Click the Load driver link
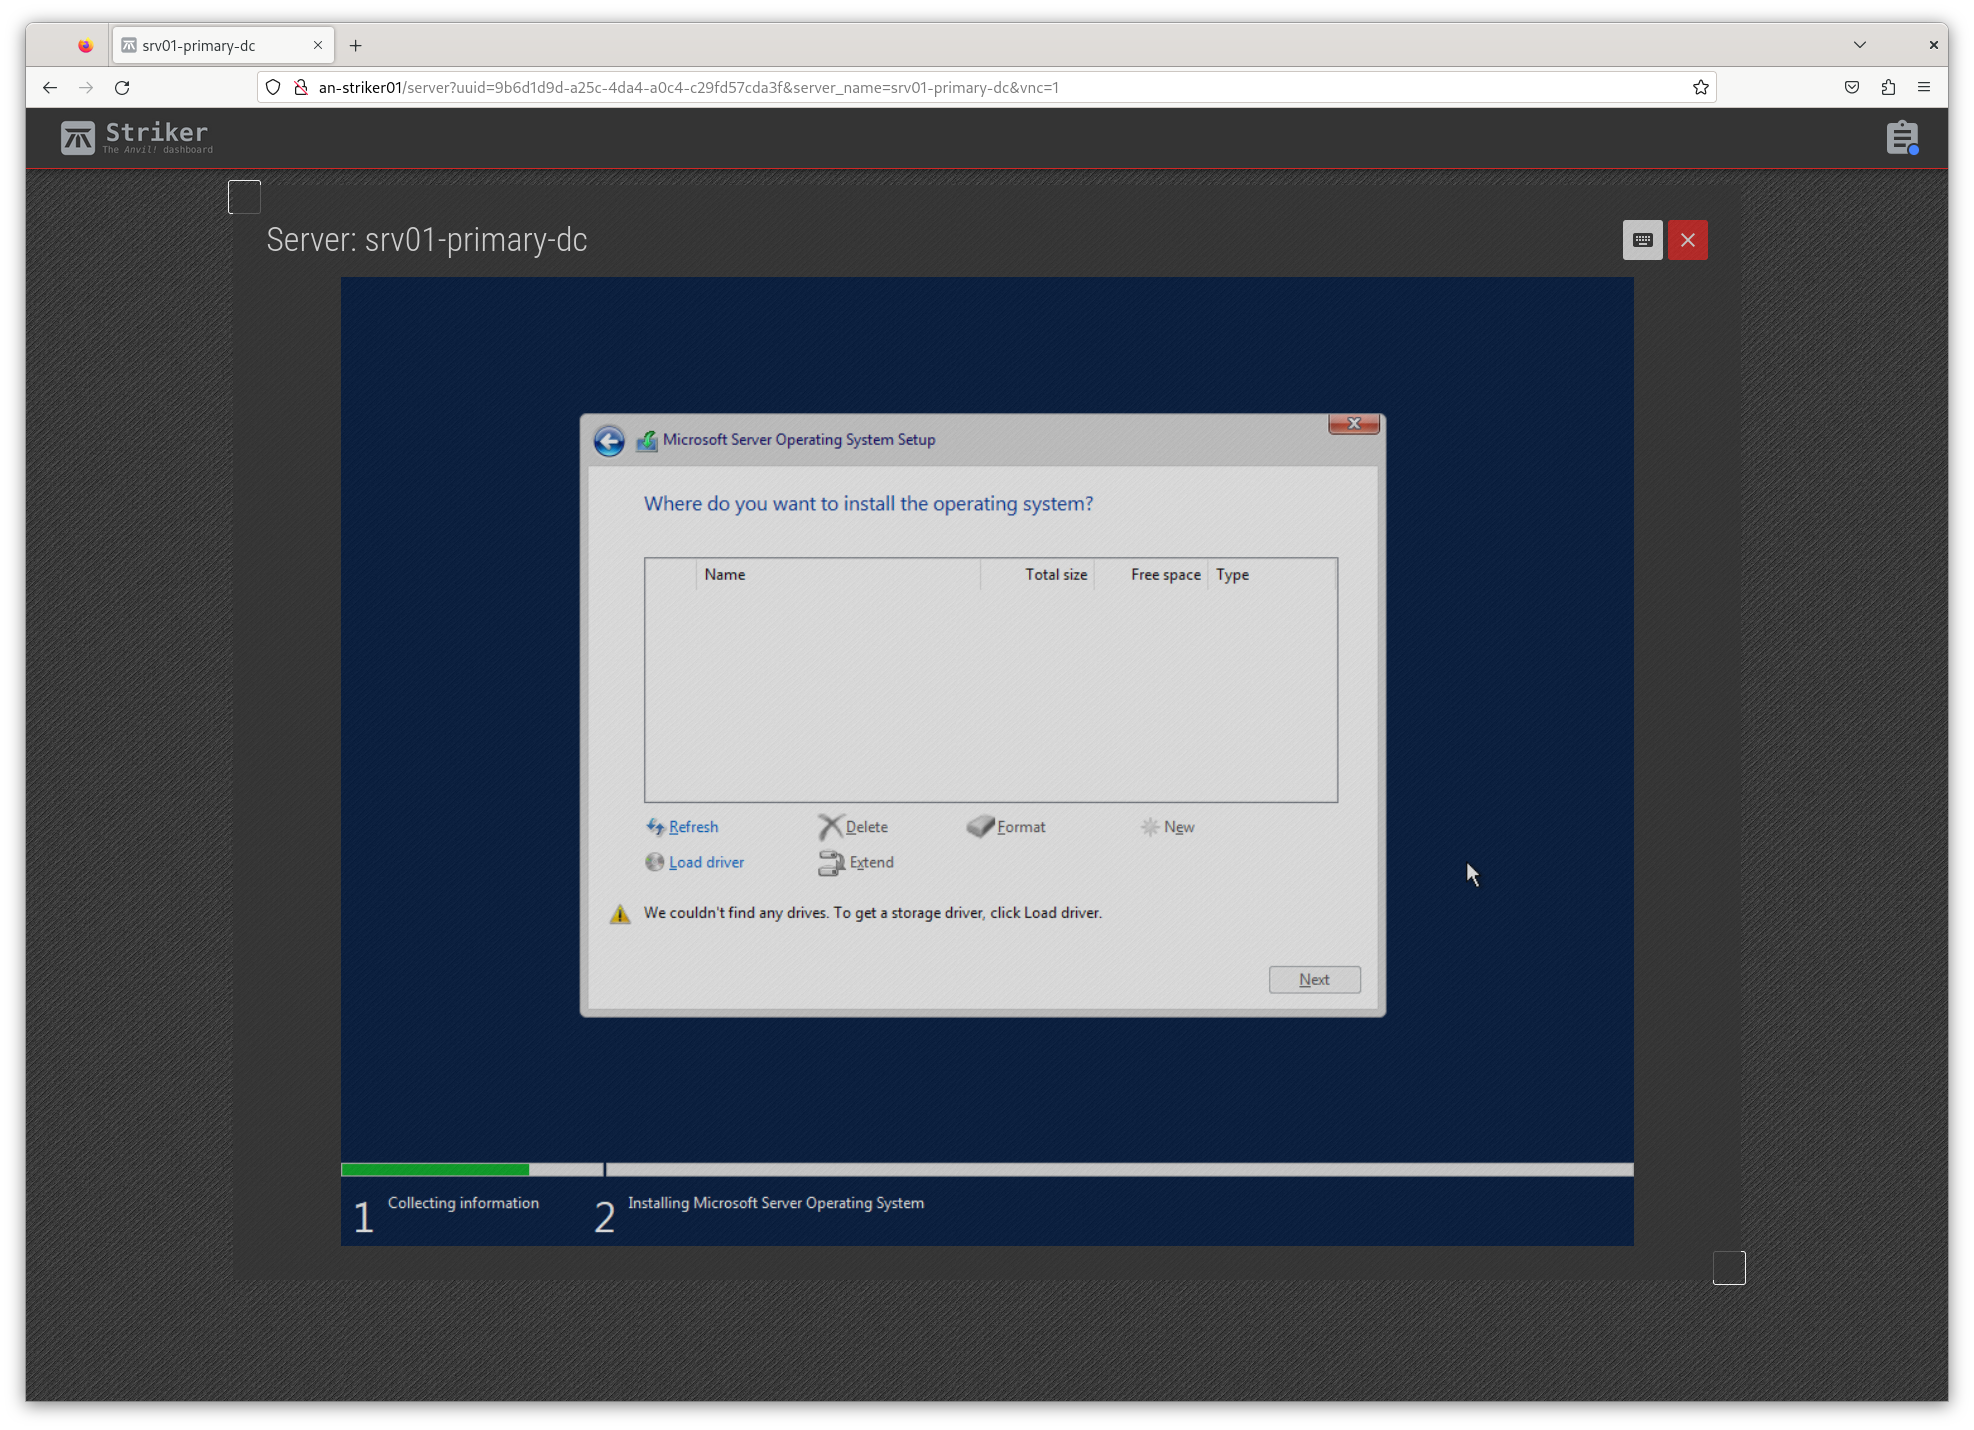1974x1430 pixels. 706,862
